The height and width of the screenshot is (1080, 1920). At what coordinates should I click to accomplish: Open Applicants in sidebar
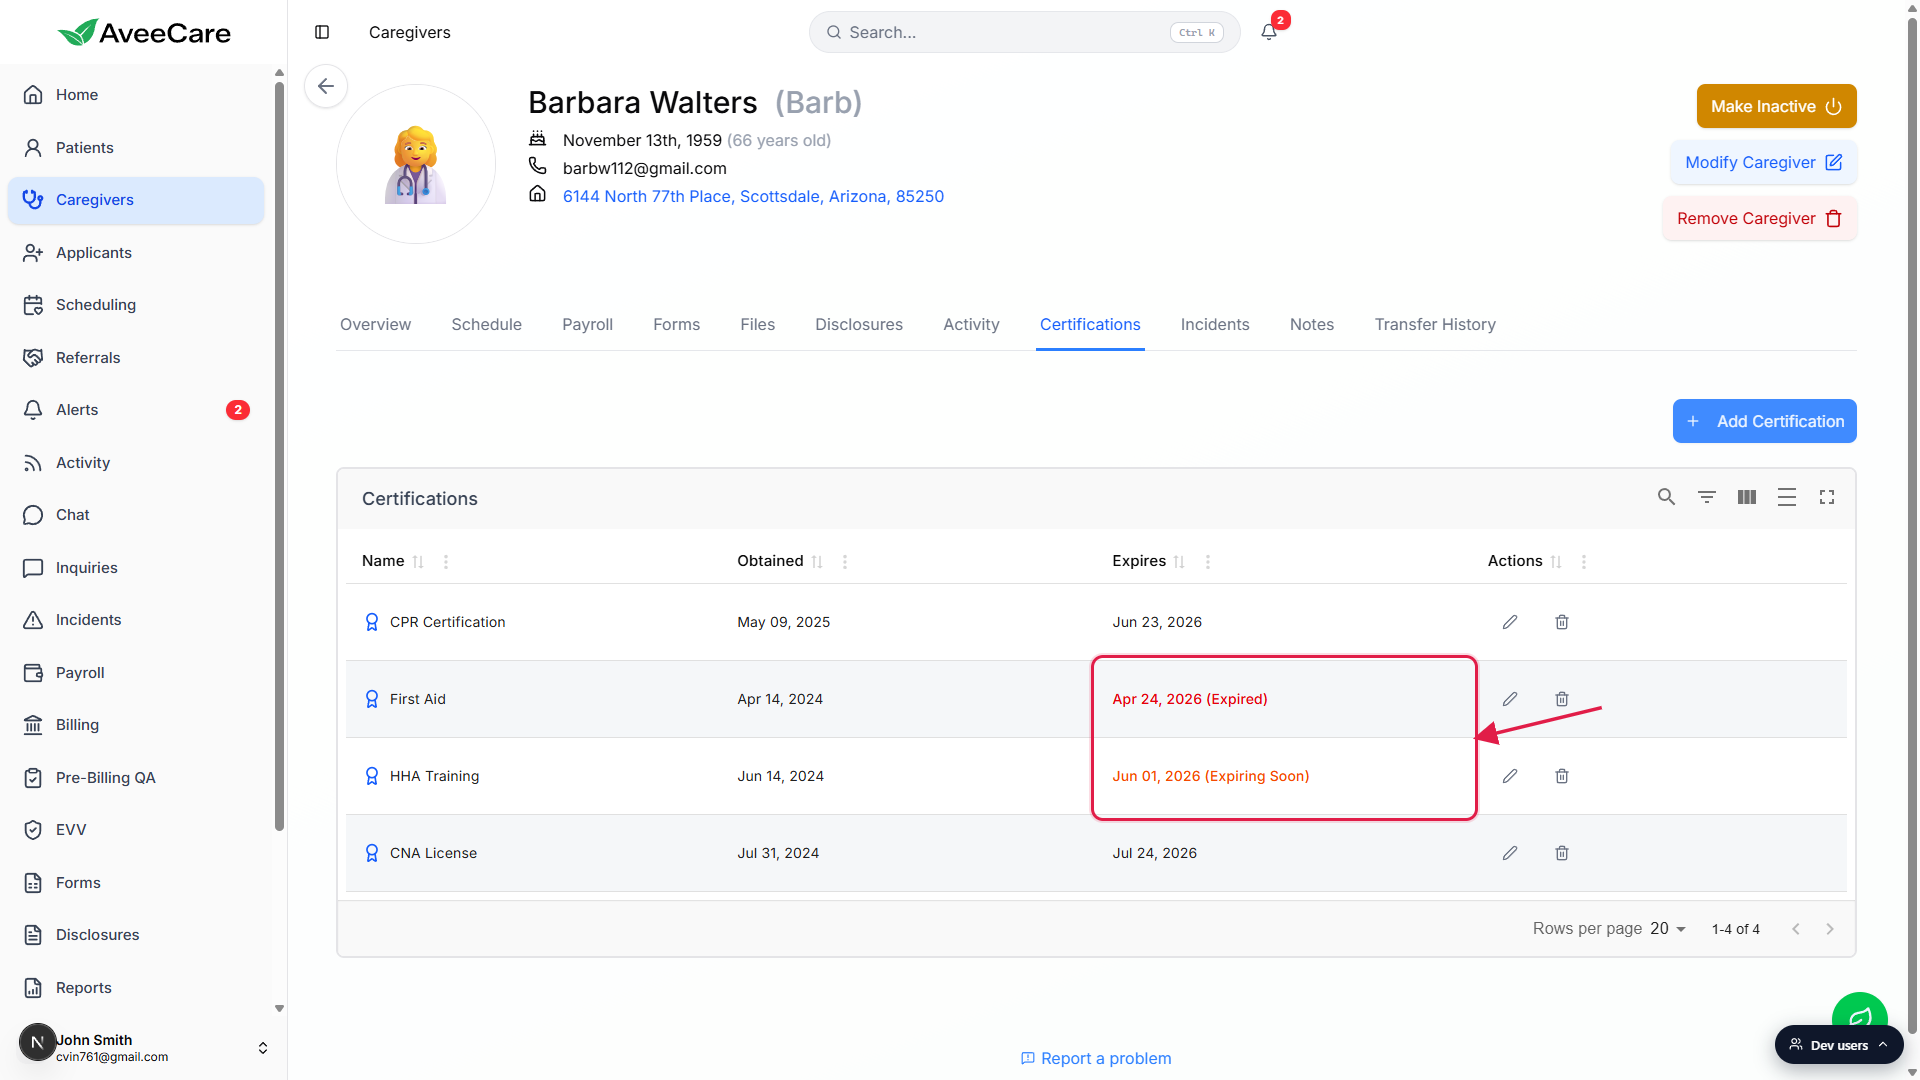tap(136, 253)
